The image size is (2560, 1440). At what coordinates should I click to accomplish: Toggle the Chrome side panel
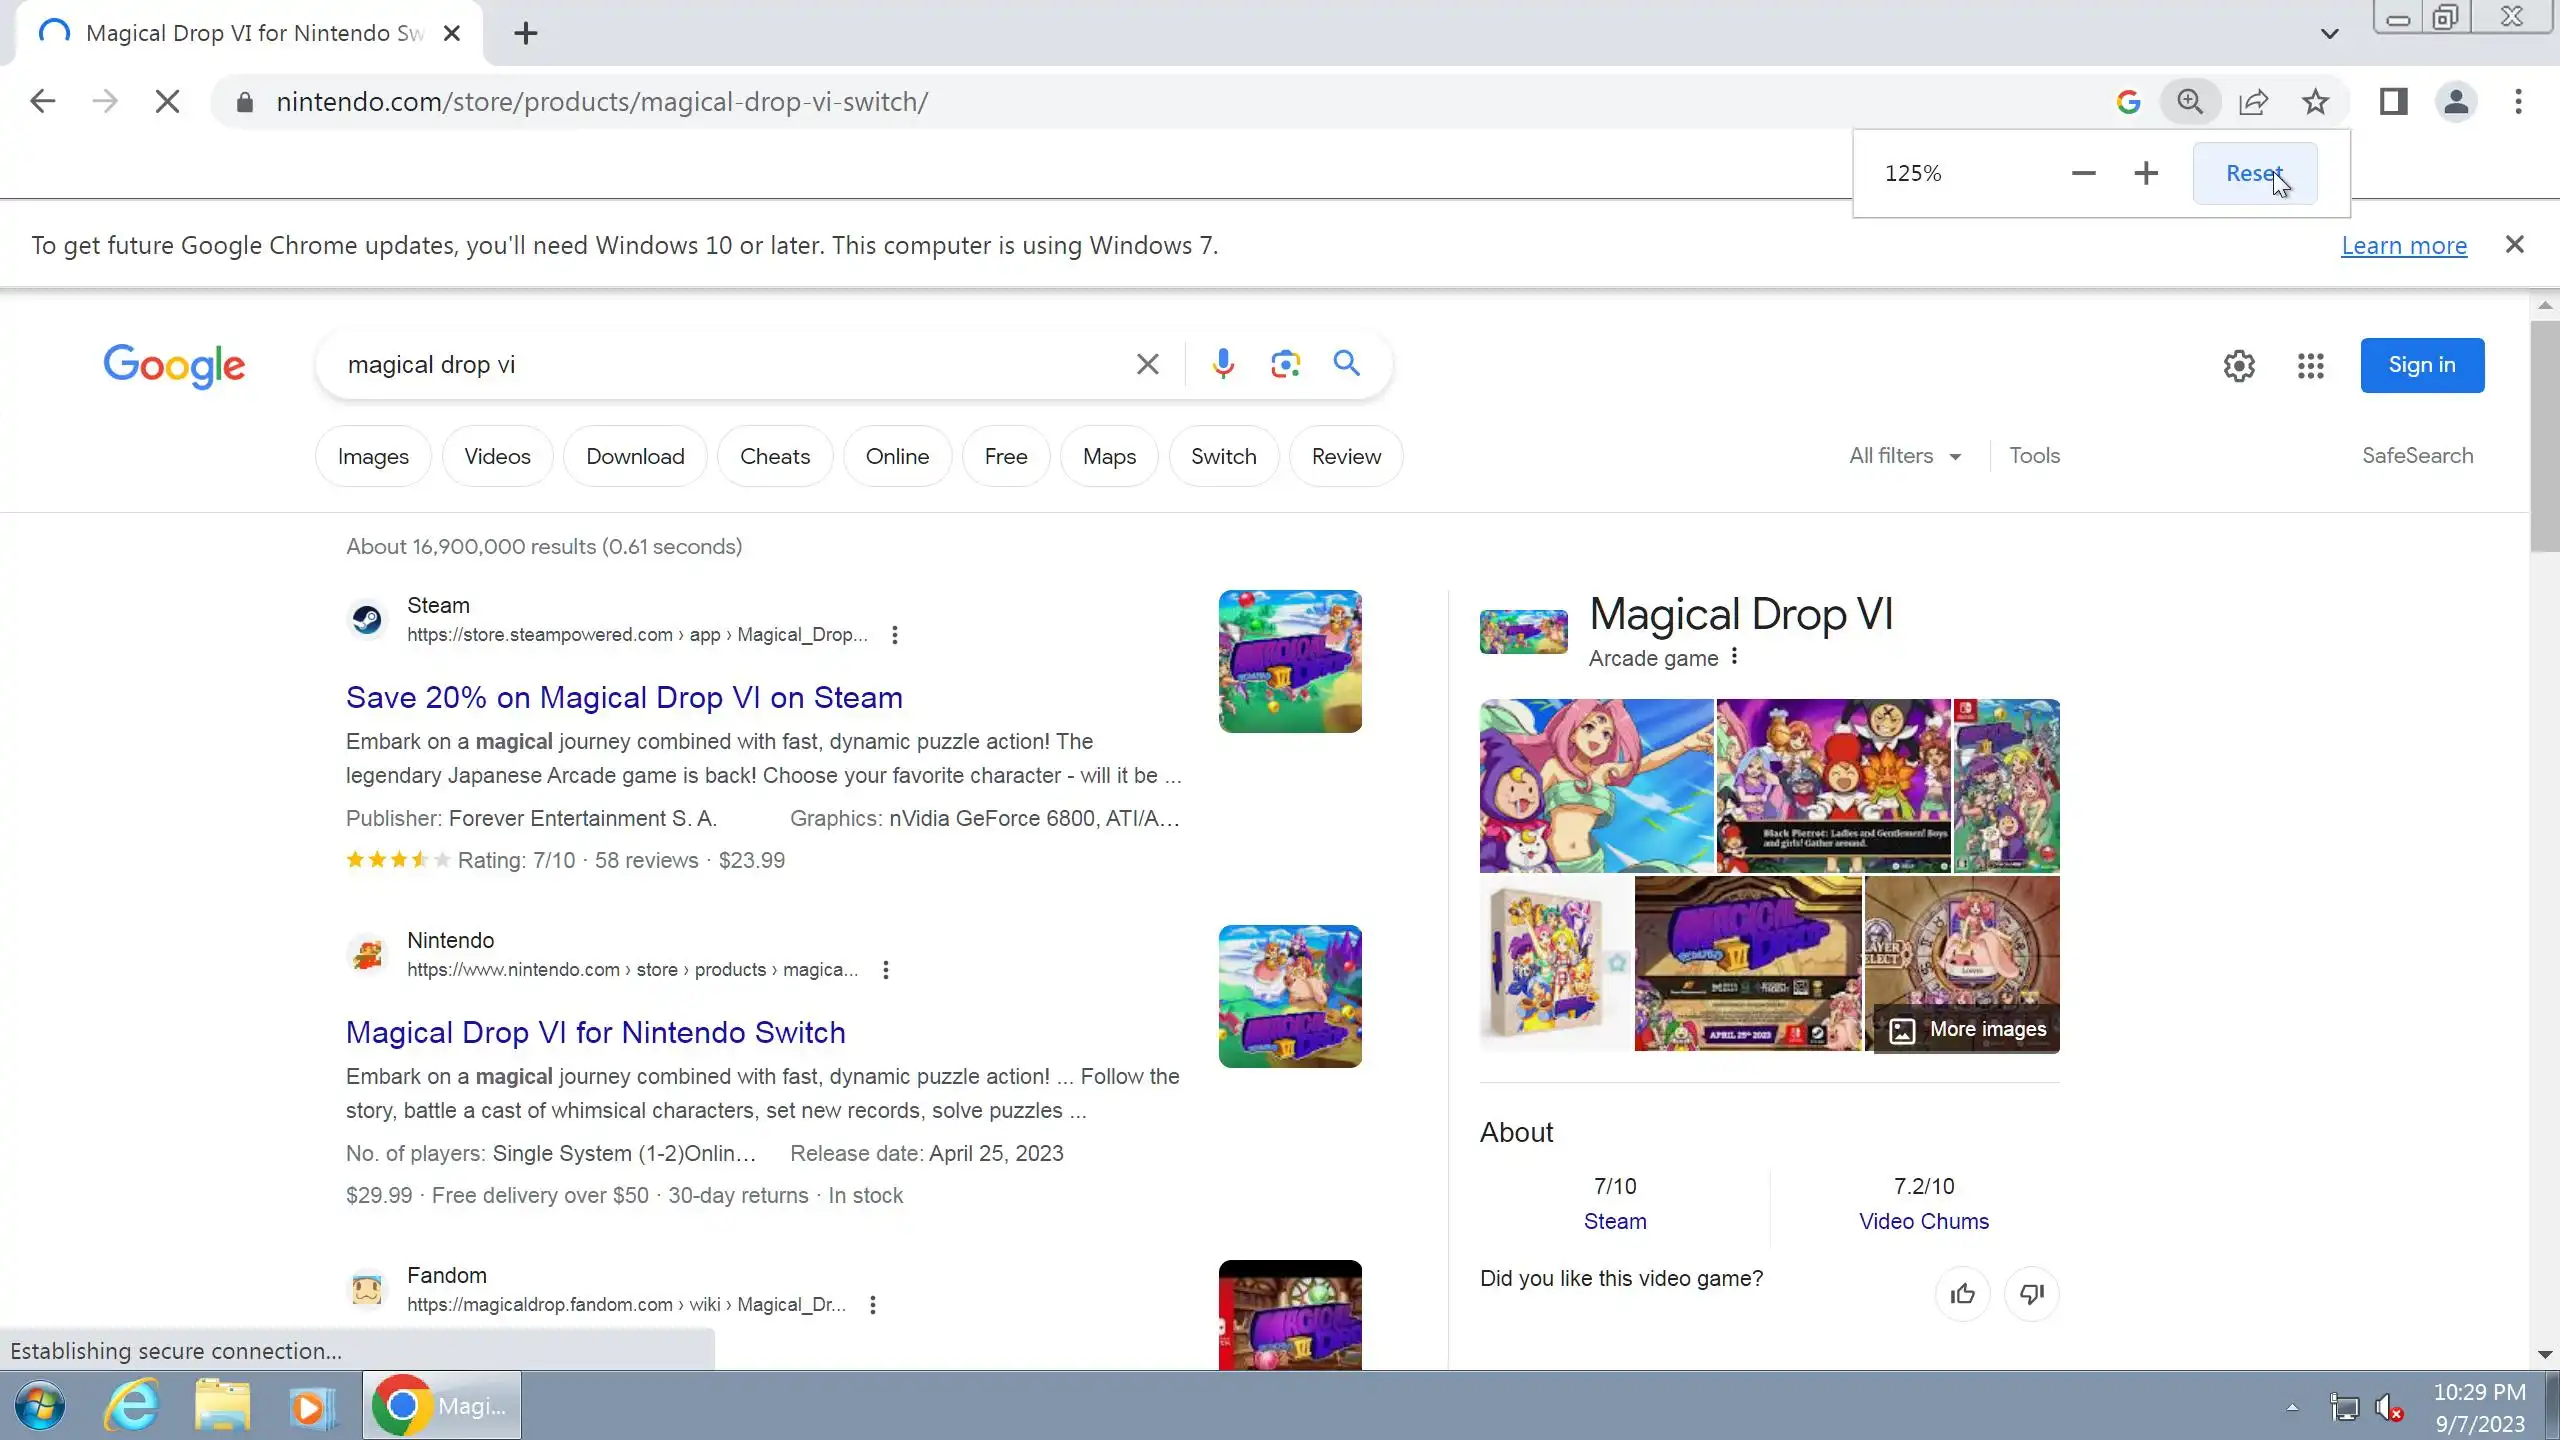[x=2393, y=102]
